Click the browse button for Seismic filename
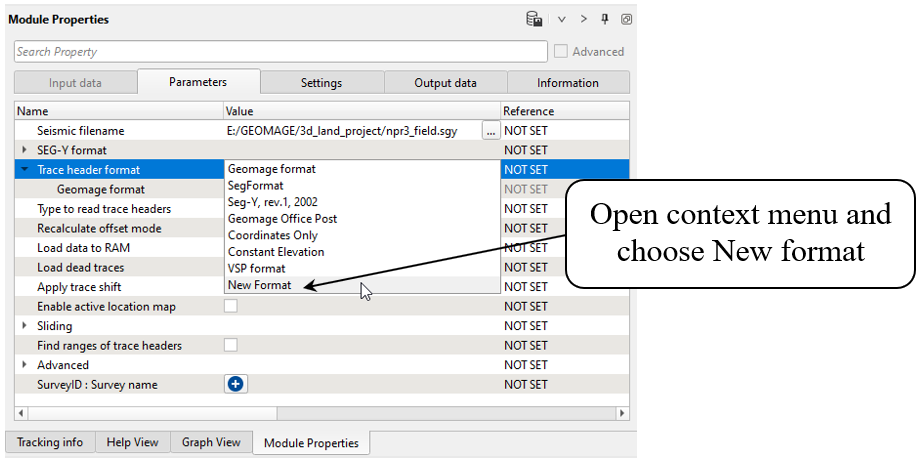The width and height of the screenshot is (919, 459). 490,130
